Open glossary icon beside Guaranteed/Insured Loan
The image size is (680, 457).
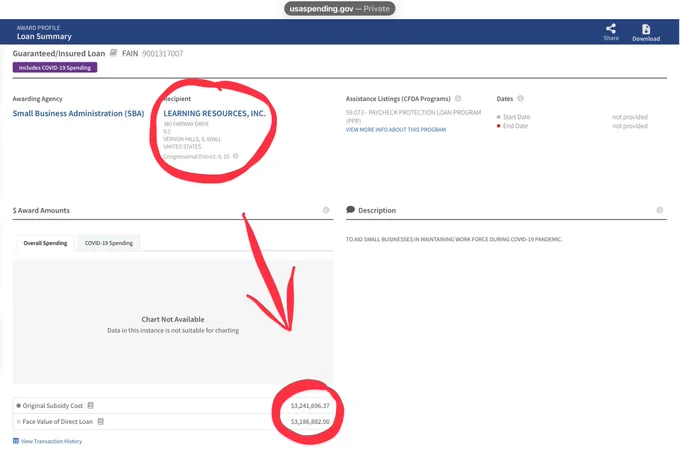(x=113, y=53)
